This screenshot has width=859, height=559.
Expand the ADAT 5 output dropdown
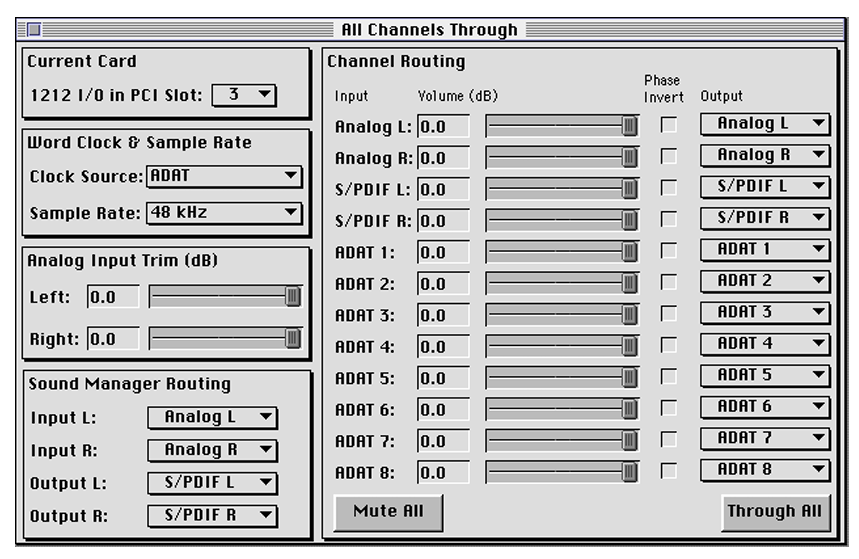765,376
